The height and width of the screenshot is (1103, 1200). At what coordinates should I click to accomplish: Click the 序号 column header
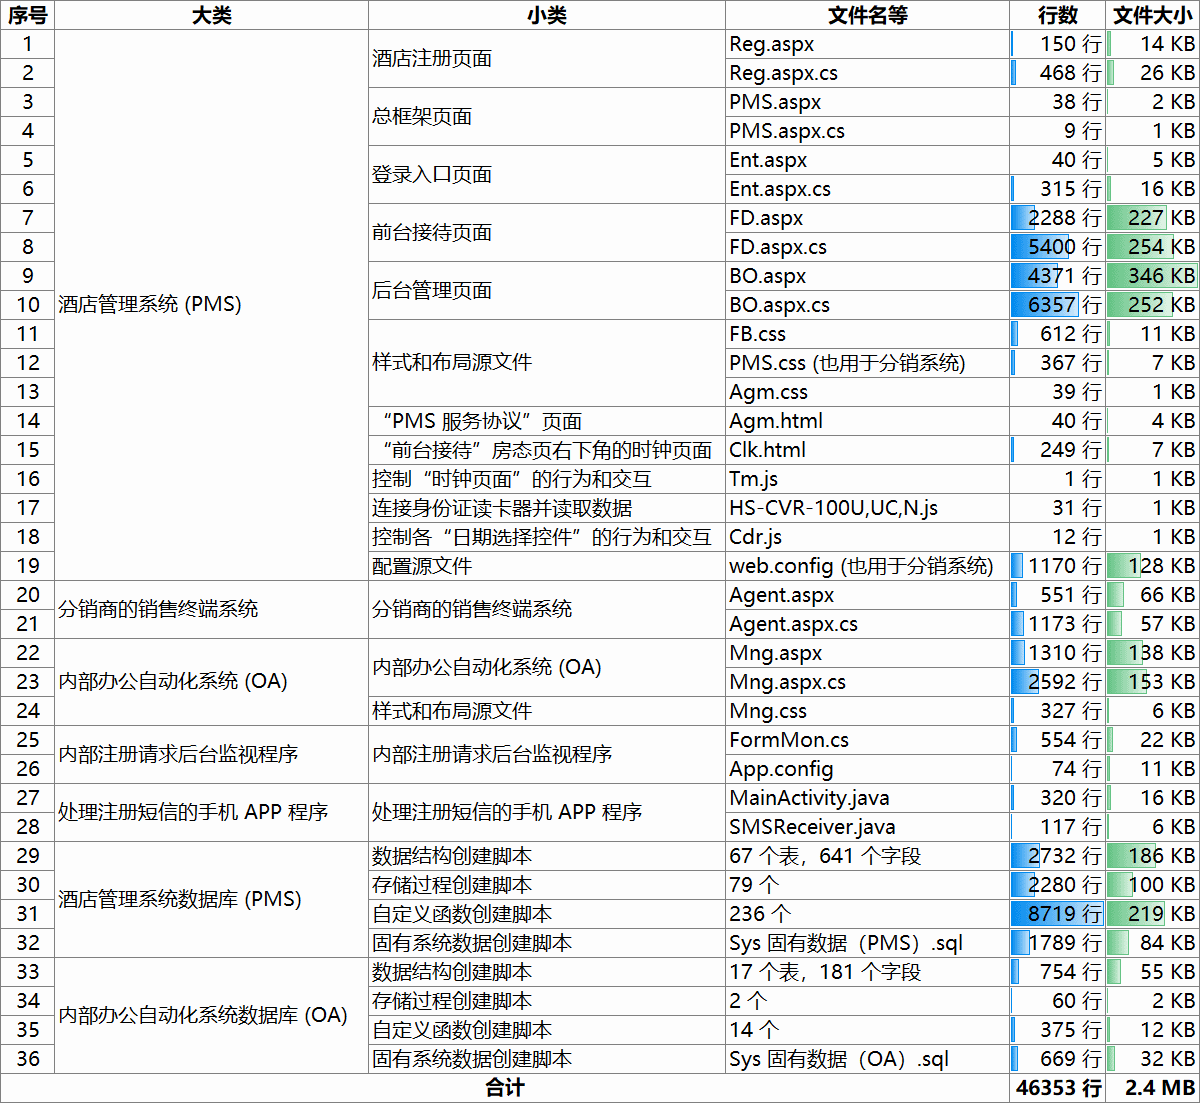coord(28,15)
